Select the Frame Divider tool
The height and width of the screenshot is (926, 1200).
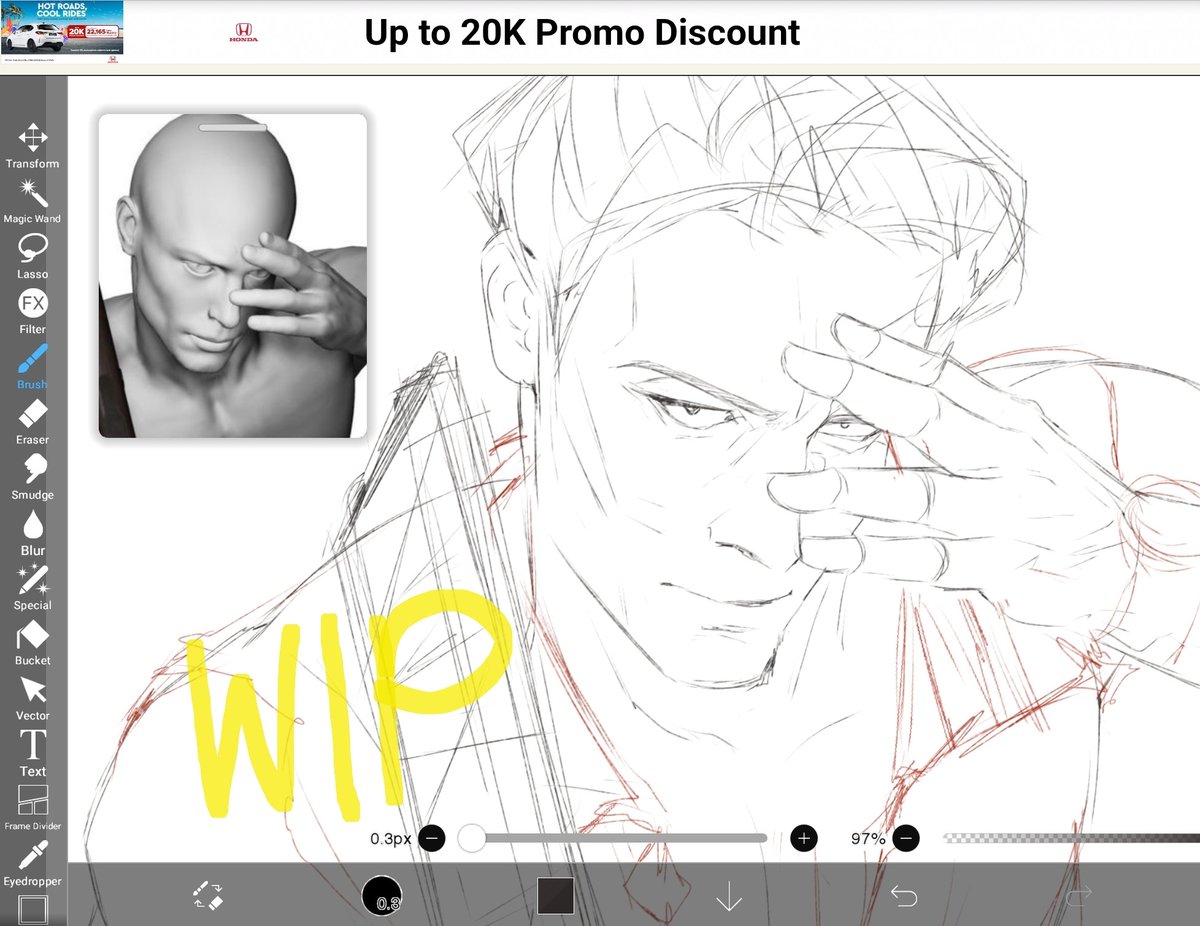33,808
